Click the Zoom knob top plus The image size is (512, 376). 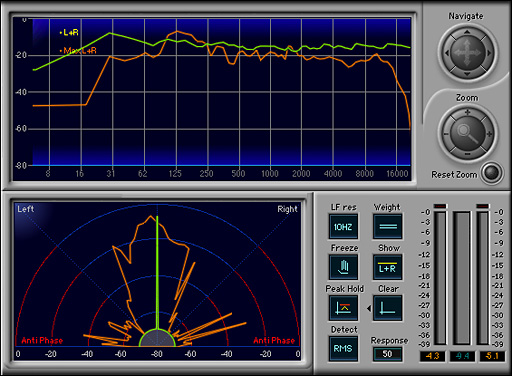pyautogui.click(x=467, y=112)
